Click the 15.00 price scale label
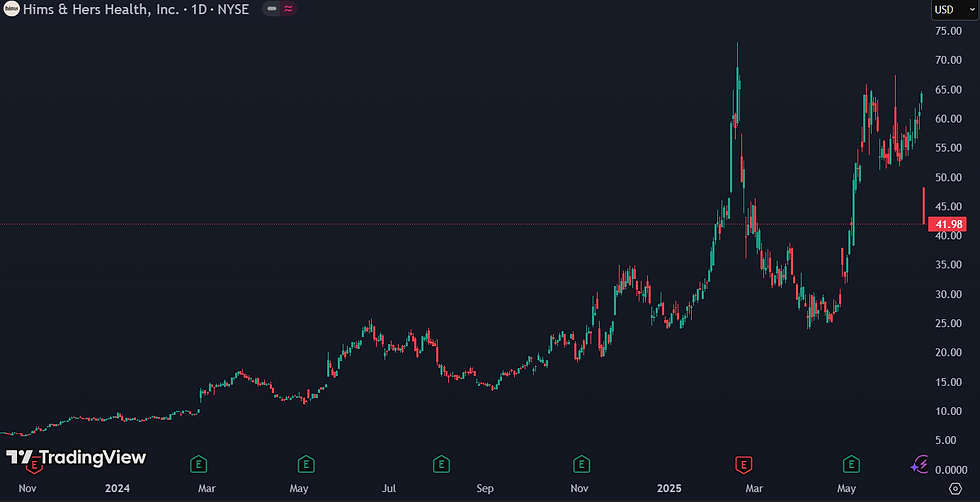Screen dimensions: 980x502 point(948,381)
